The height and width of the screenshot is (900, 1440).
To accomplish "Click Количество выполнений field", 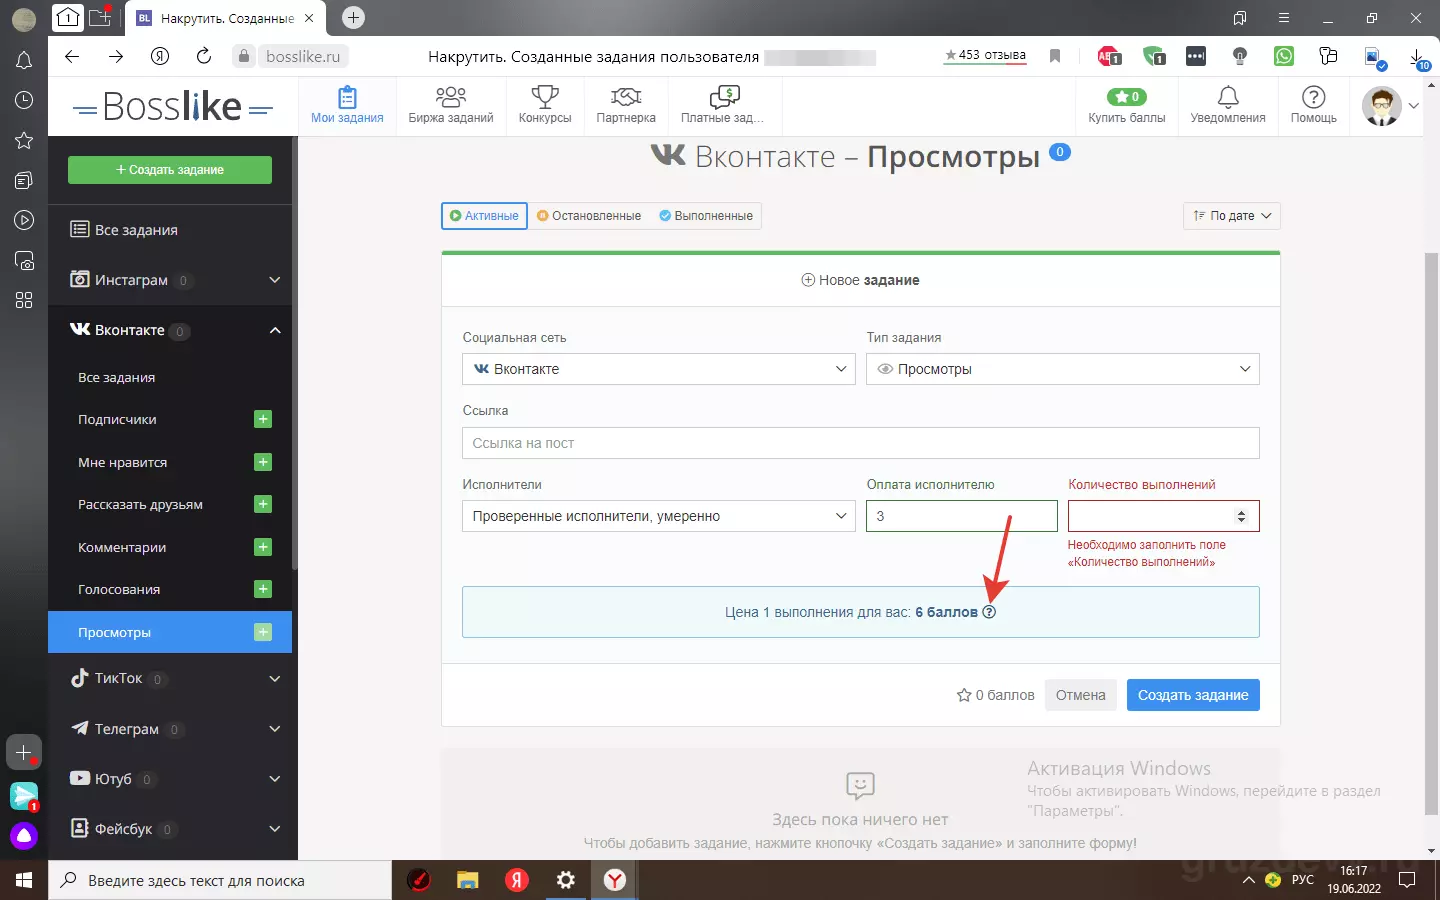I will pyautogui.click(x=1164, y=516).
